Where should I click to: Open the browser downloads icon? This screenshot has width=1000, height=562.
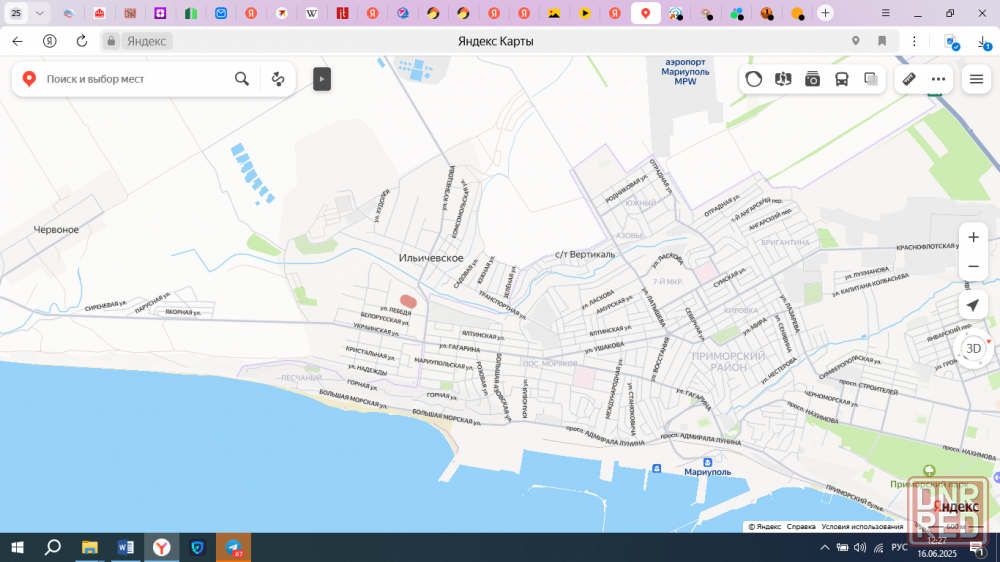point(984,42)
